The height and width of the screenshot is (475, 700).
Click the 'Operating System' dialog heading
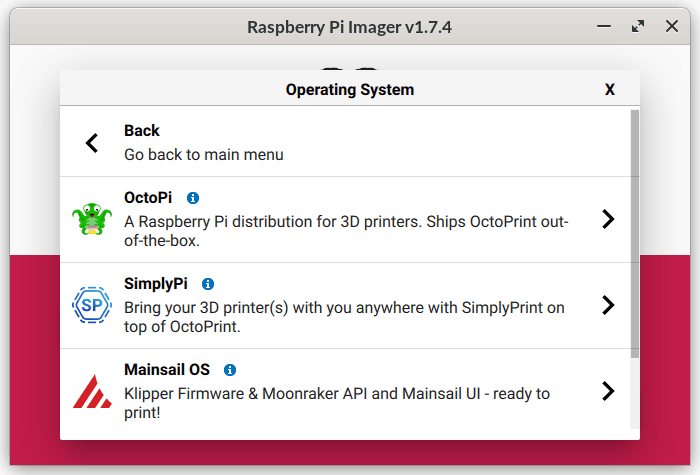[350, 90]
